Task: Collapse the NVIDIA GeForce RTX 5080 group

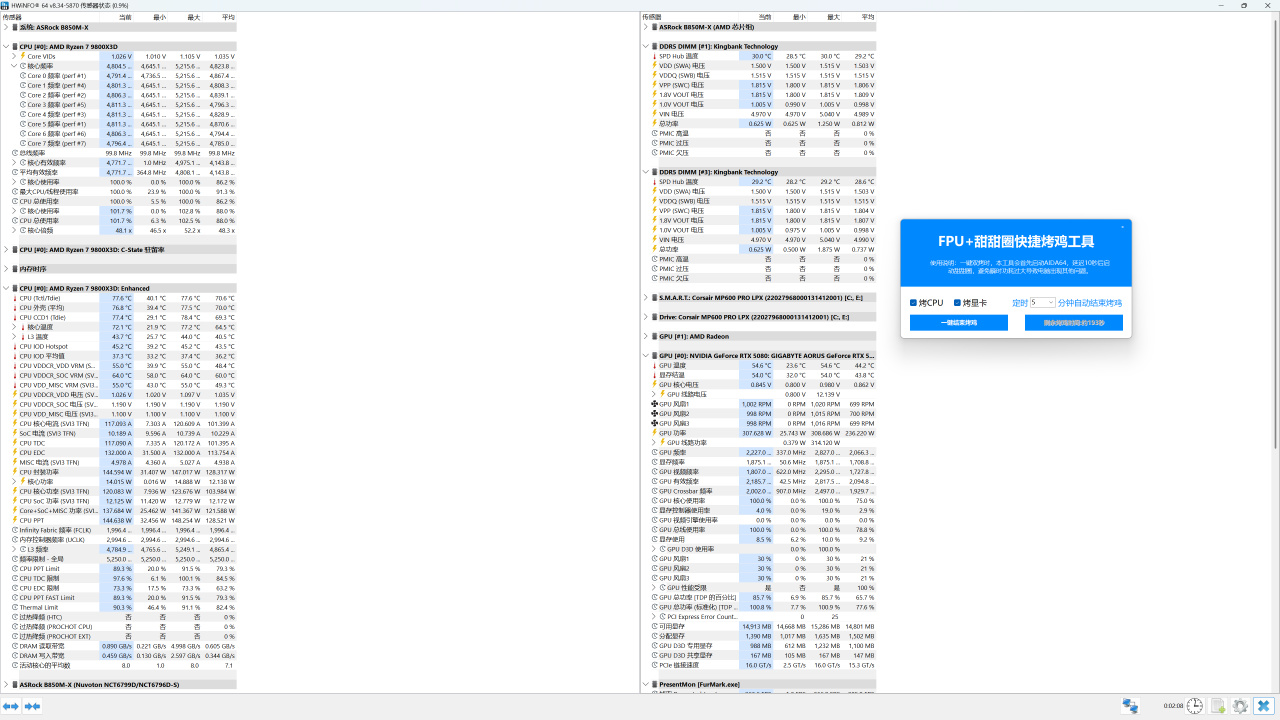Action: coord(645,355)
